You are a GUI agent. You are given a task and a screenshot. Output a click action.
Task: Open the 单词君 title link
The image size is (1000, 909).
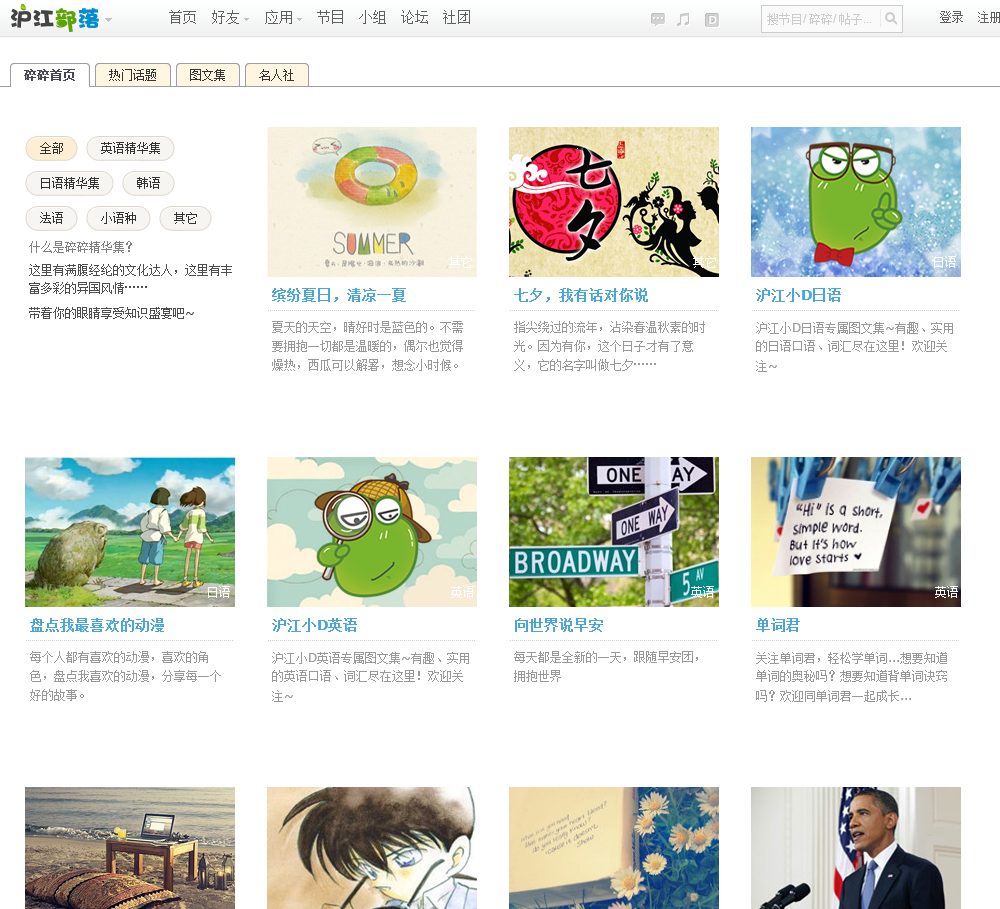[x=777, y=625]
